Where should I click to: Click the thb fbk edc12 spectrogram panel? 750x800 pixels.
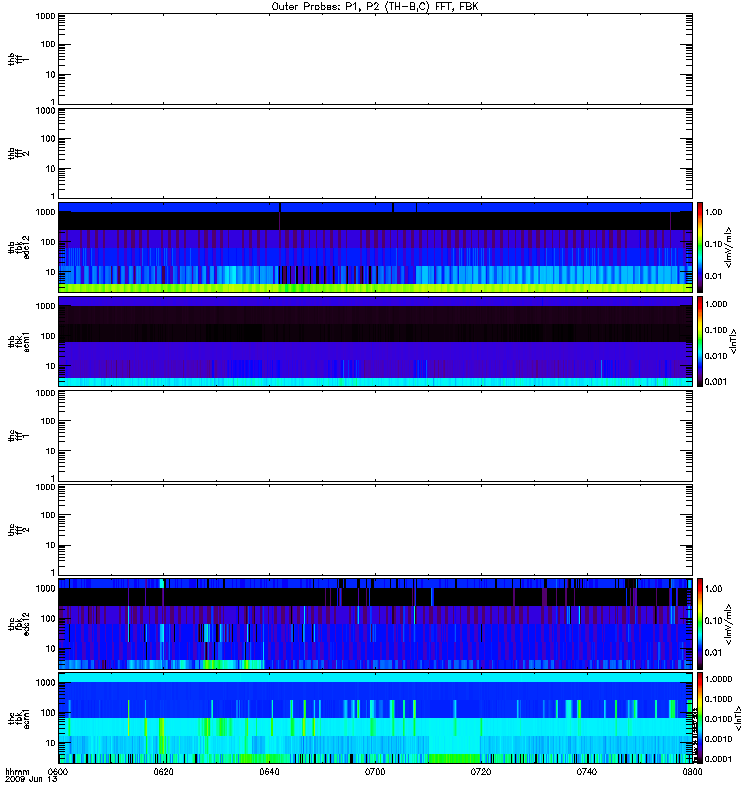pyautogui.click(x=375, y=247)
